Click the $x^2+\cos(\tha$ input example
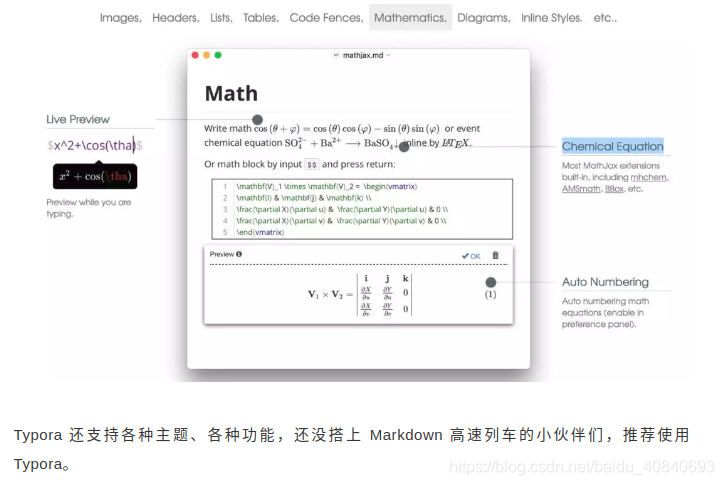724x485 pixels. click(95, 146)
